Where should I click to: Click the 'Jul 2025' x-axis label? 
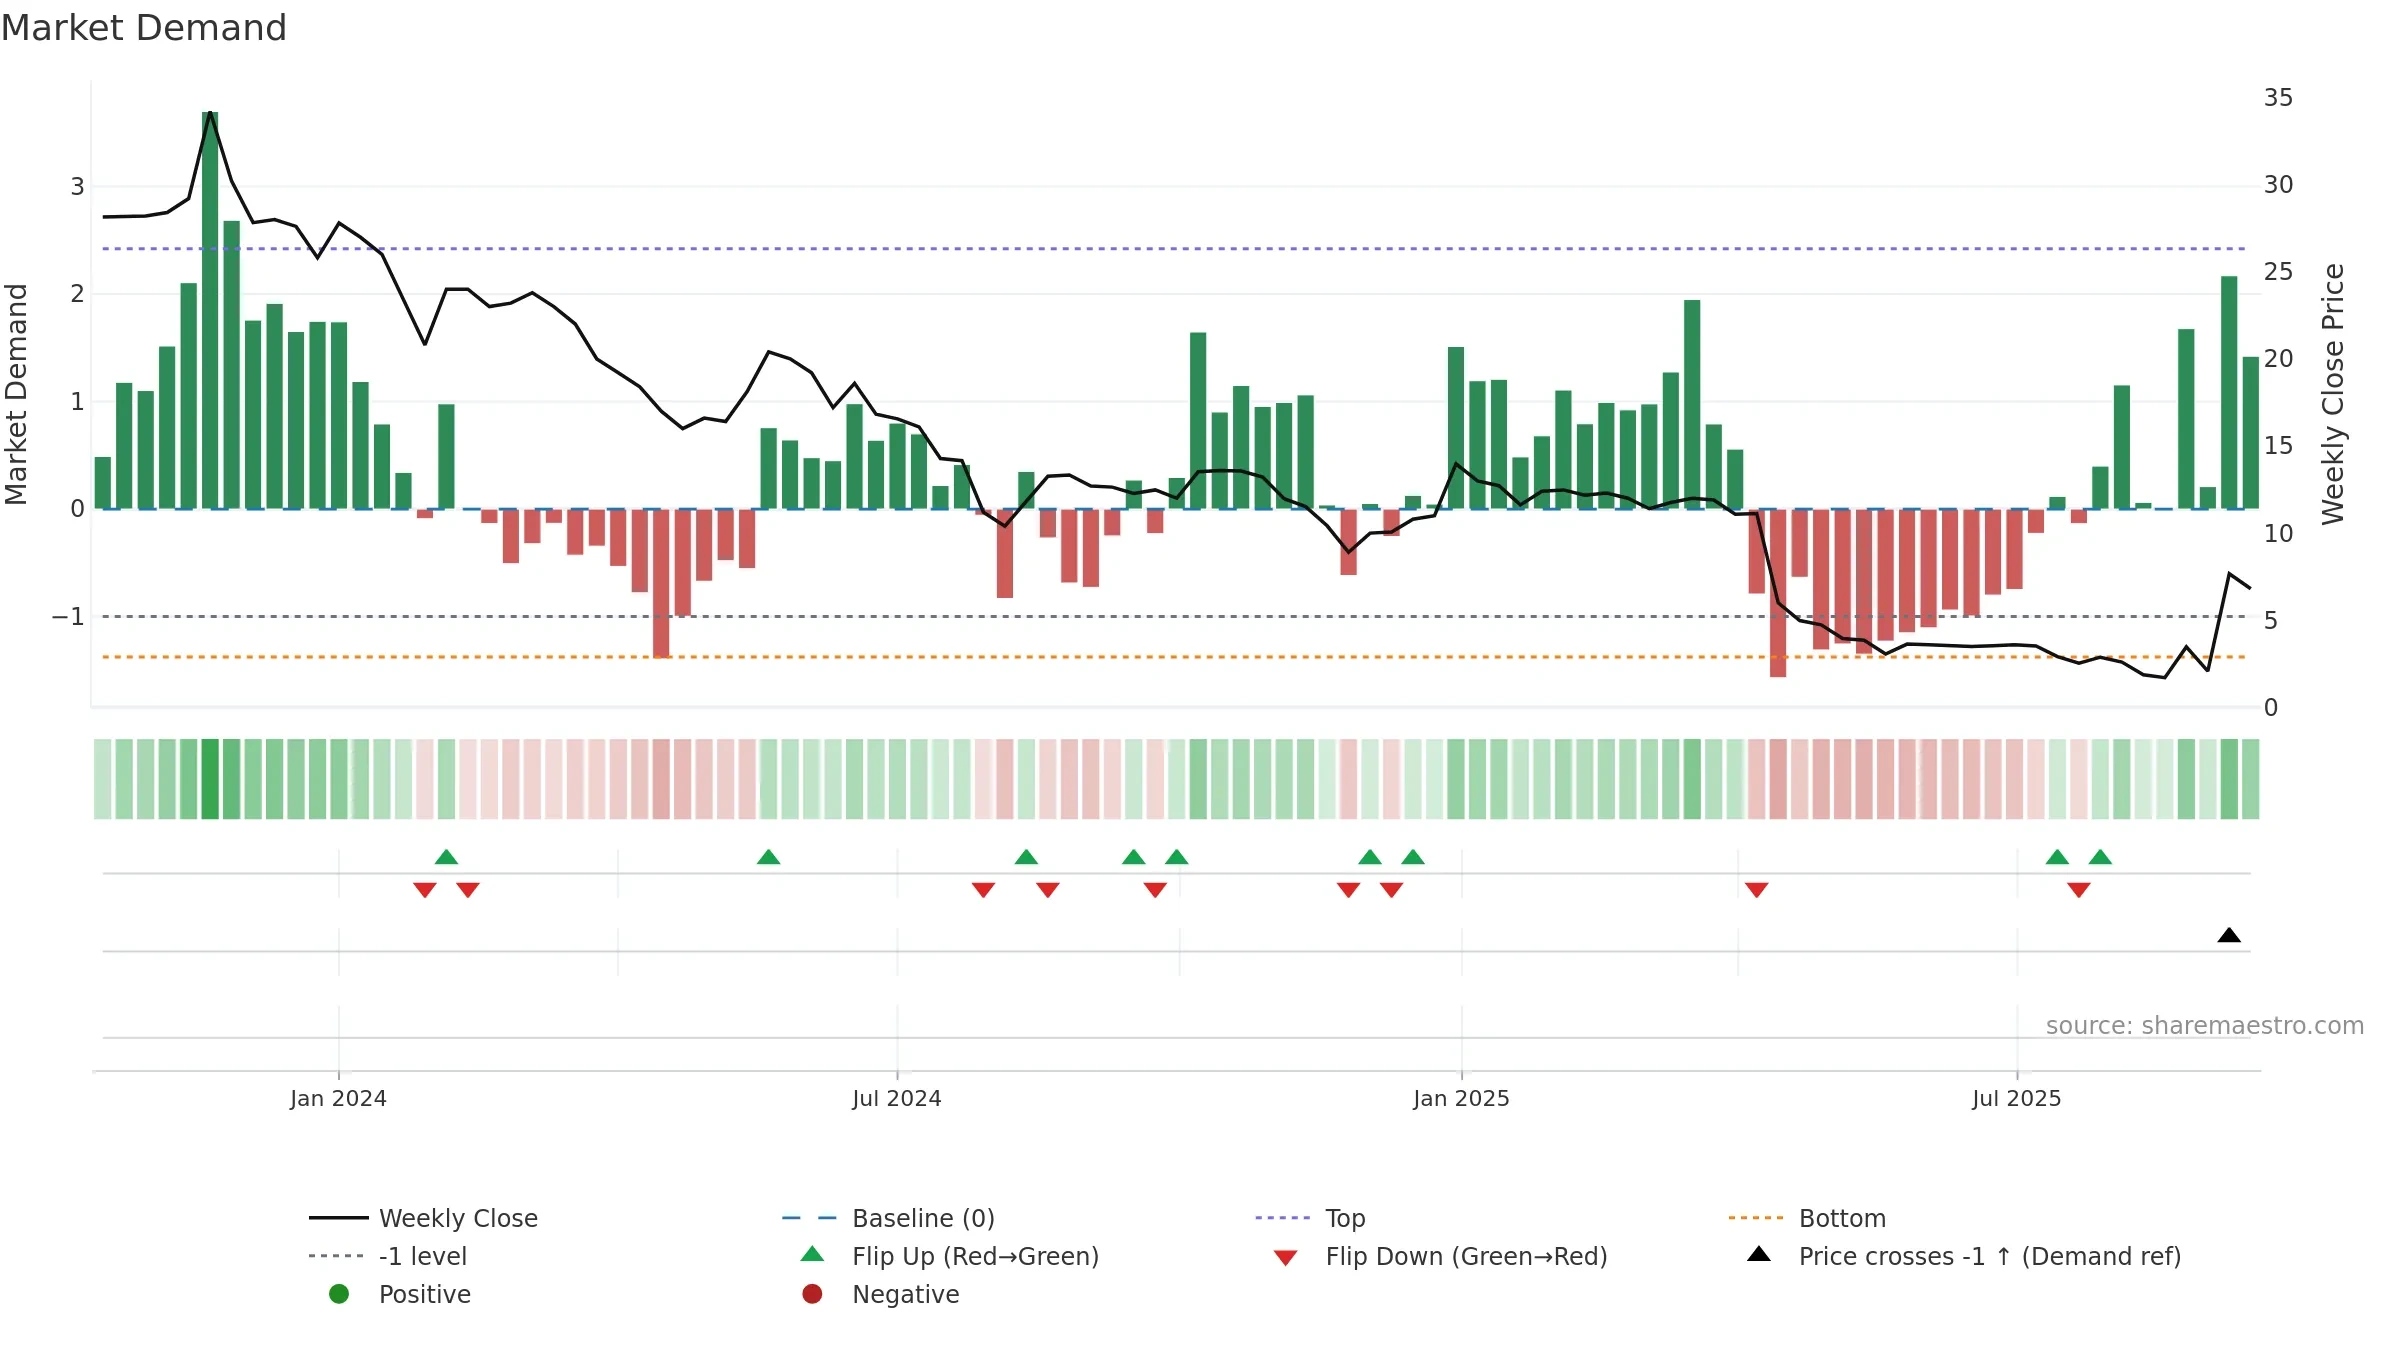[x=2017, y=1098]
